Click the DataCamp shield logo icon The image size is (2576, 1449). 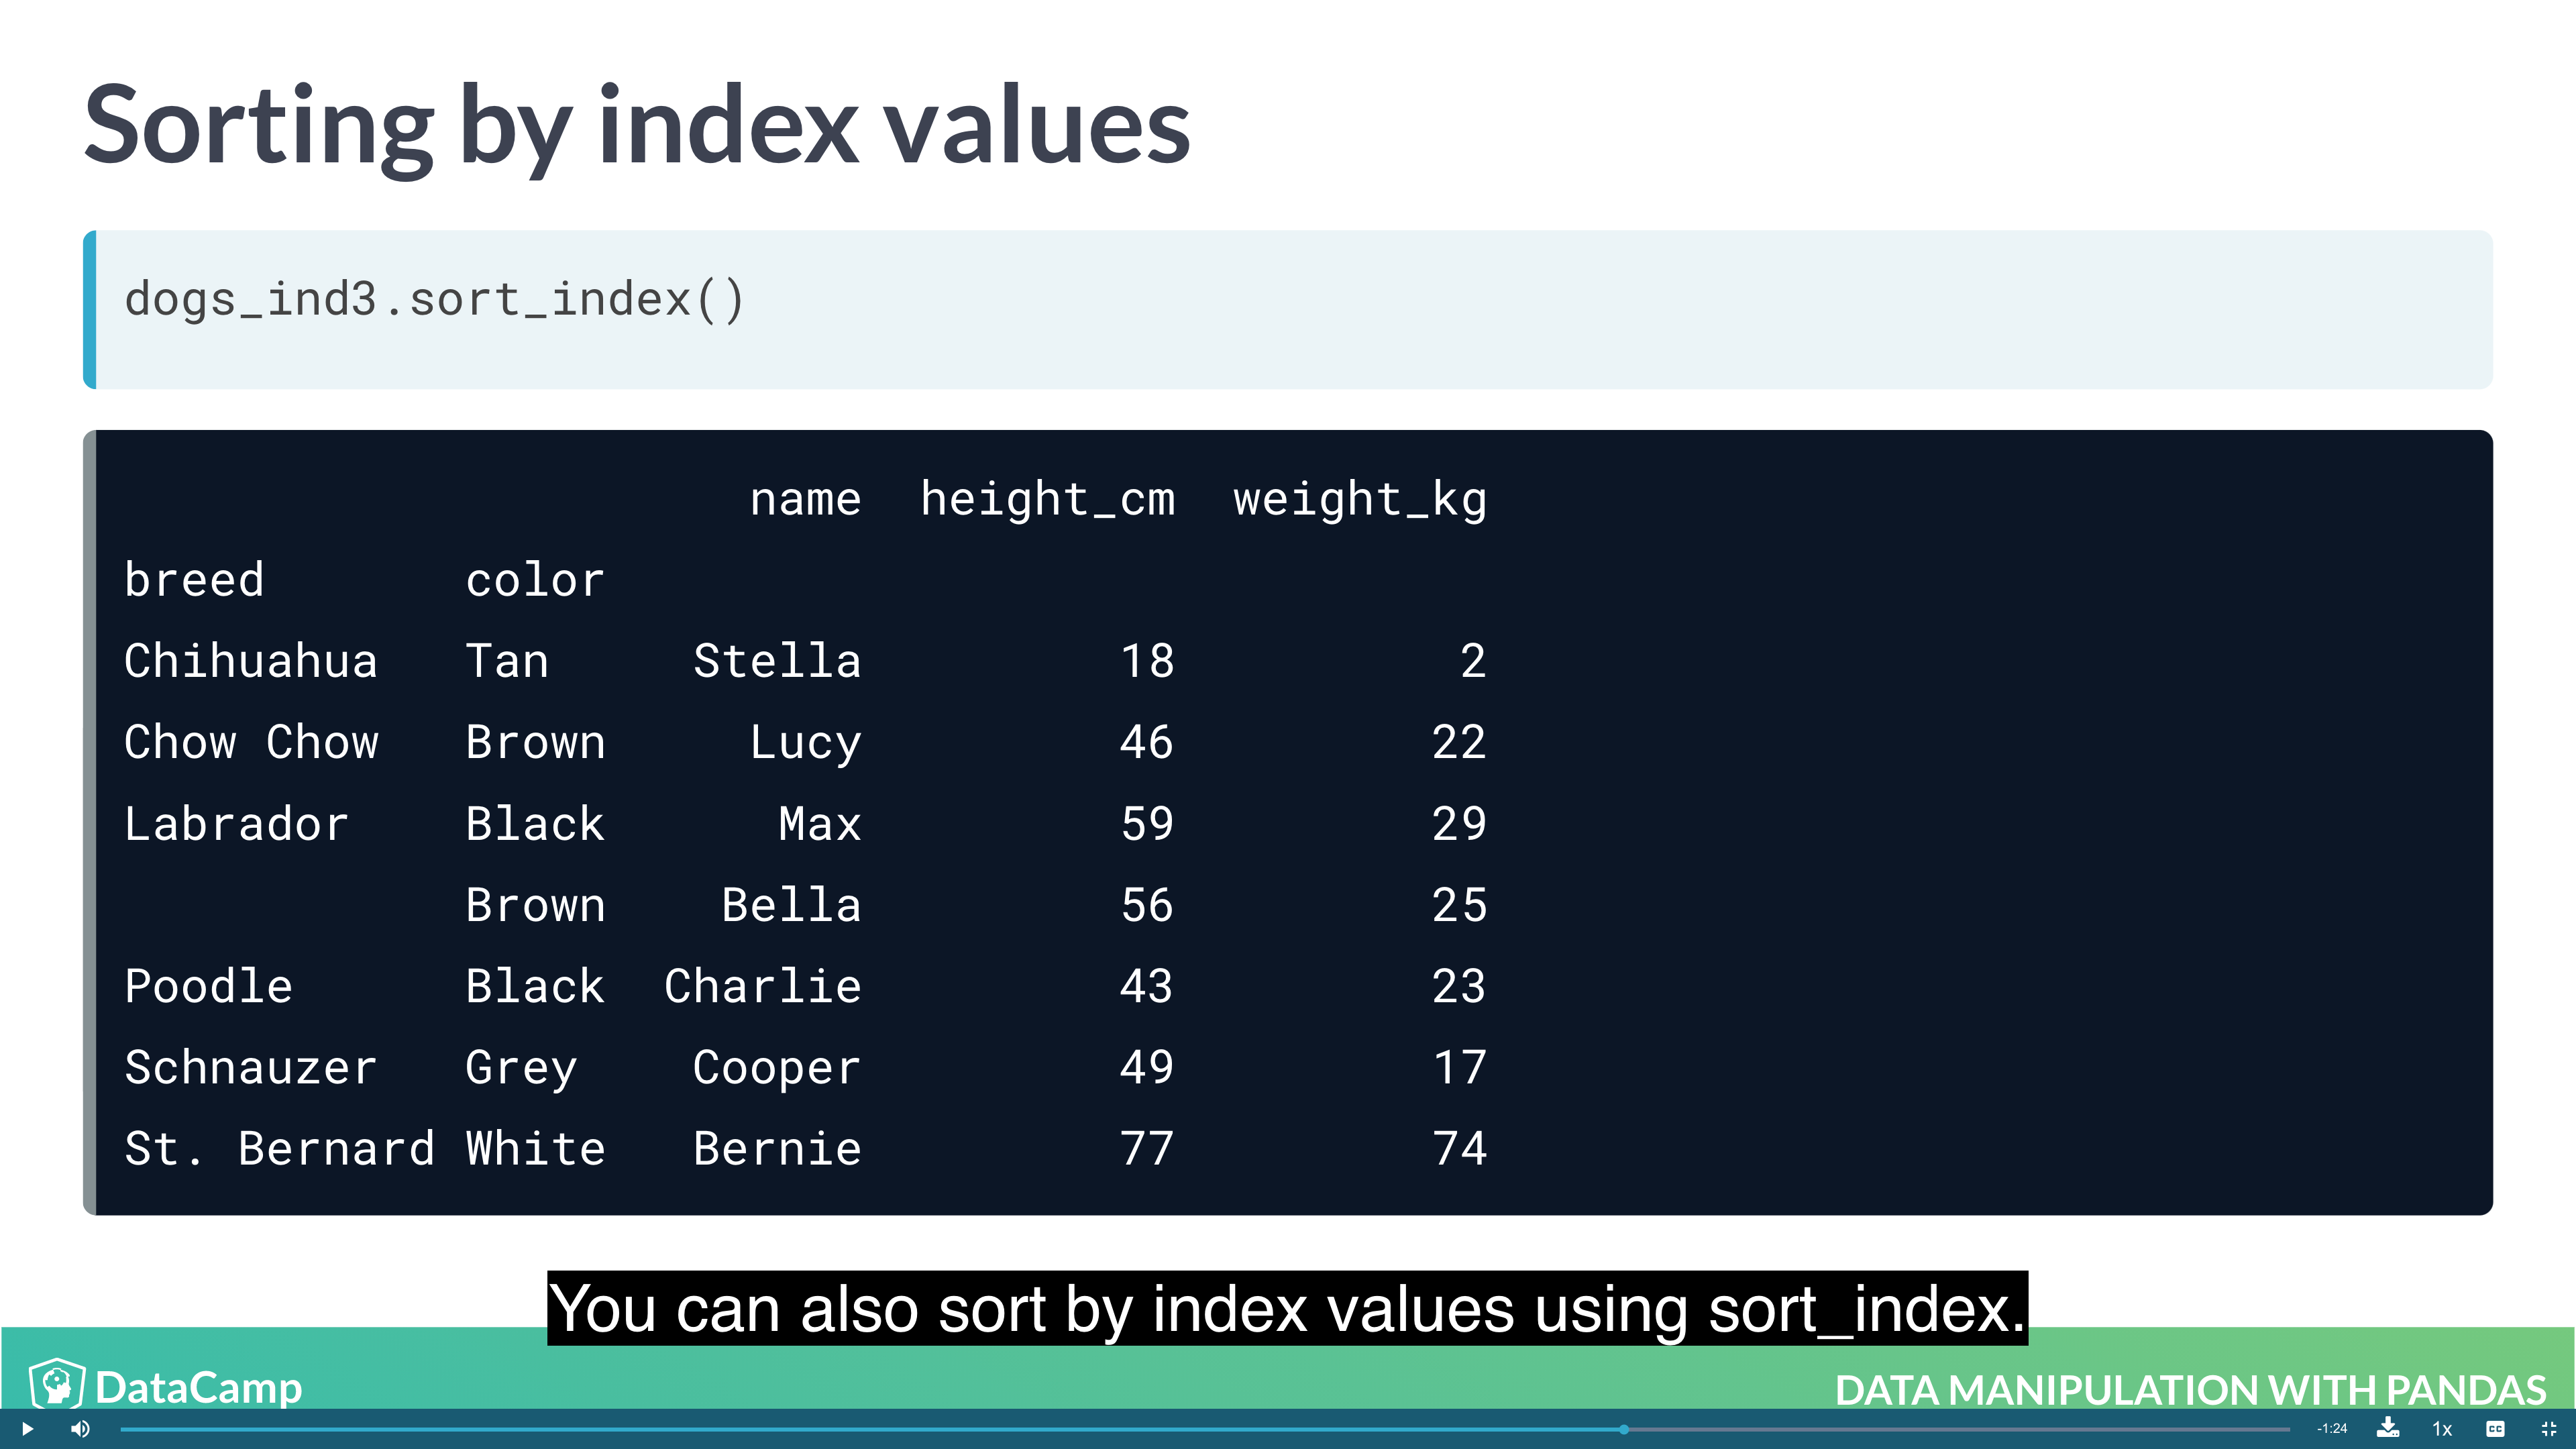[x=57, y=1385]
